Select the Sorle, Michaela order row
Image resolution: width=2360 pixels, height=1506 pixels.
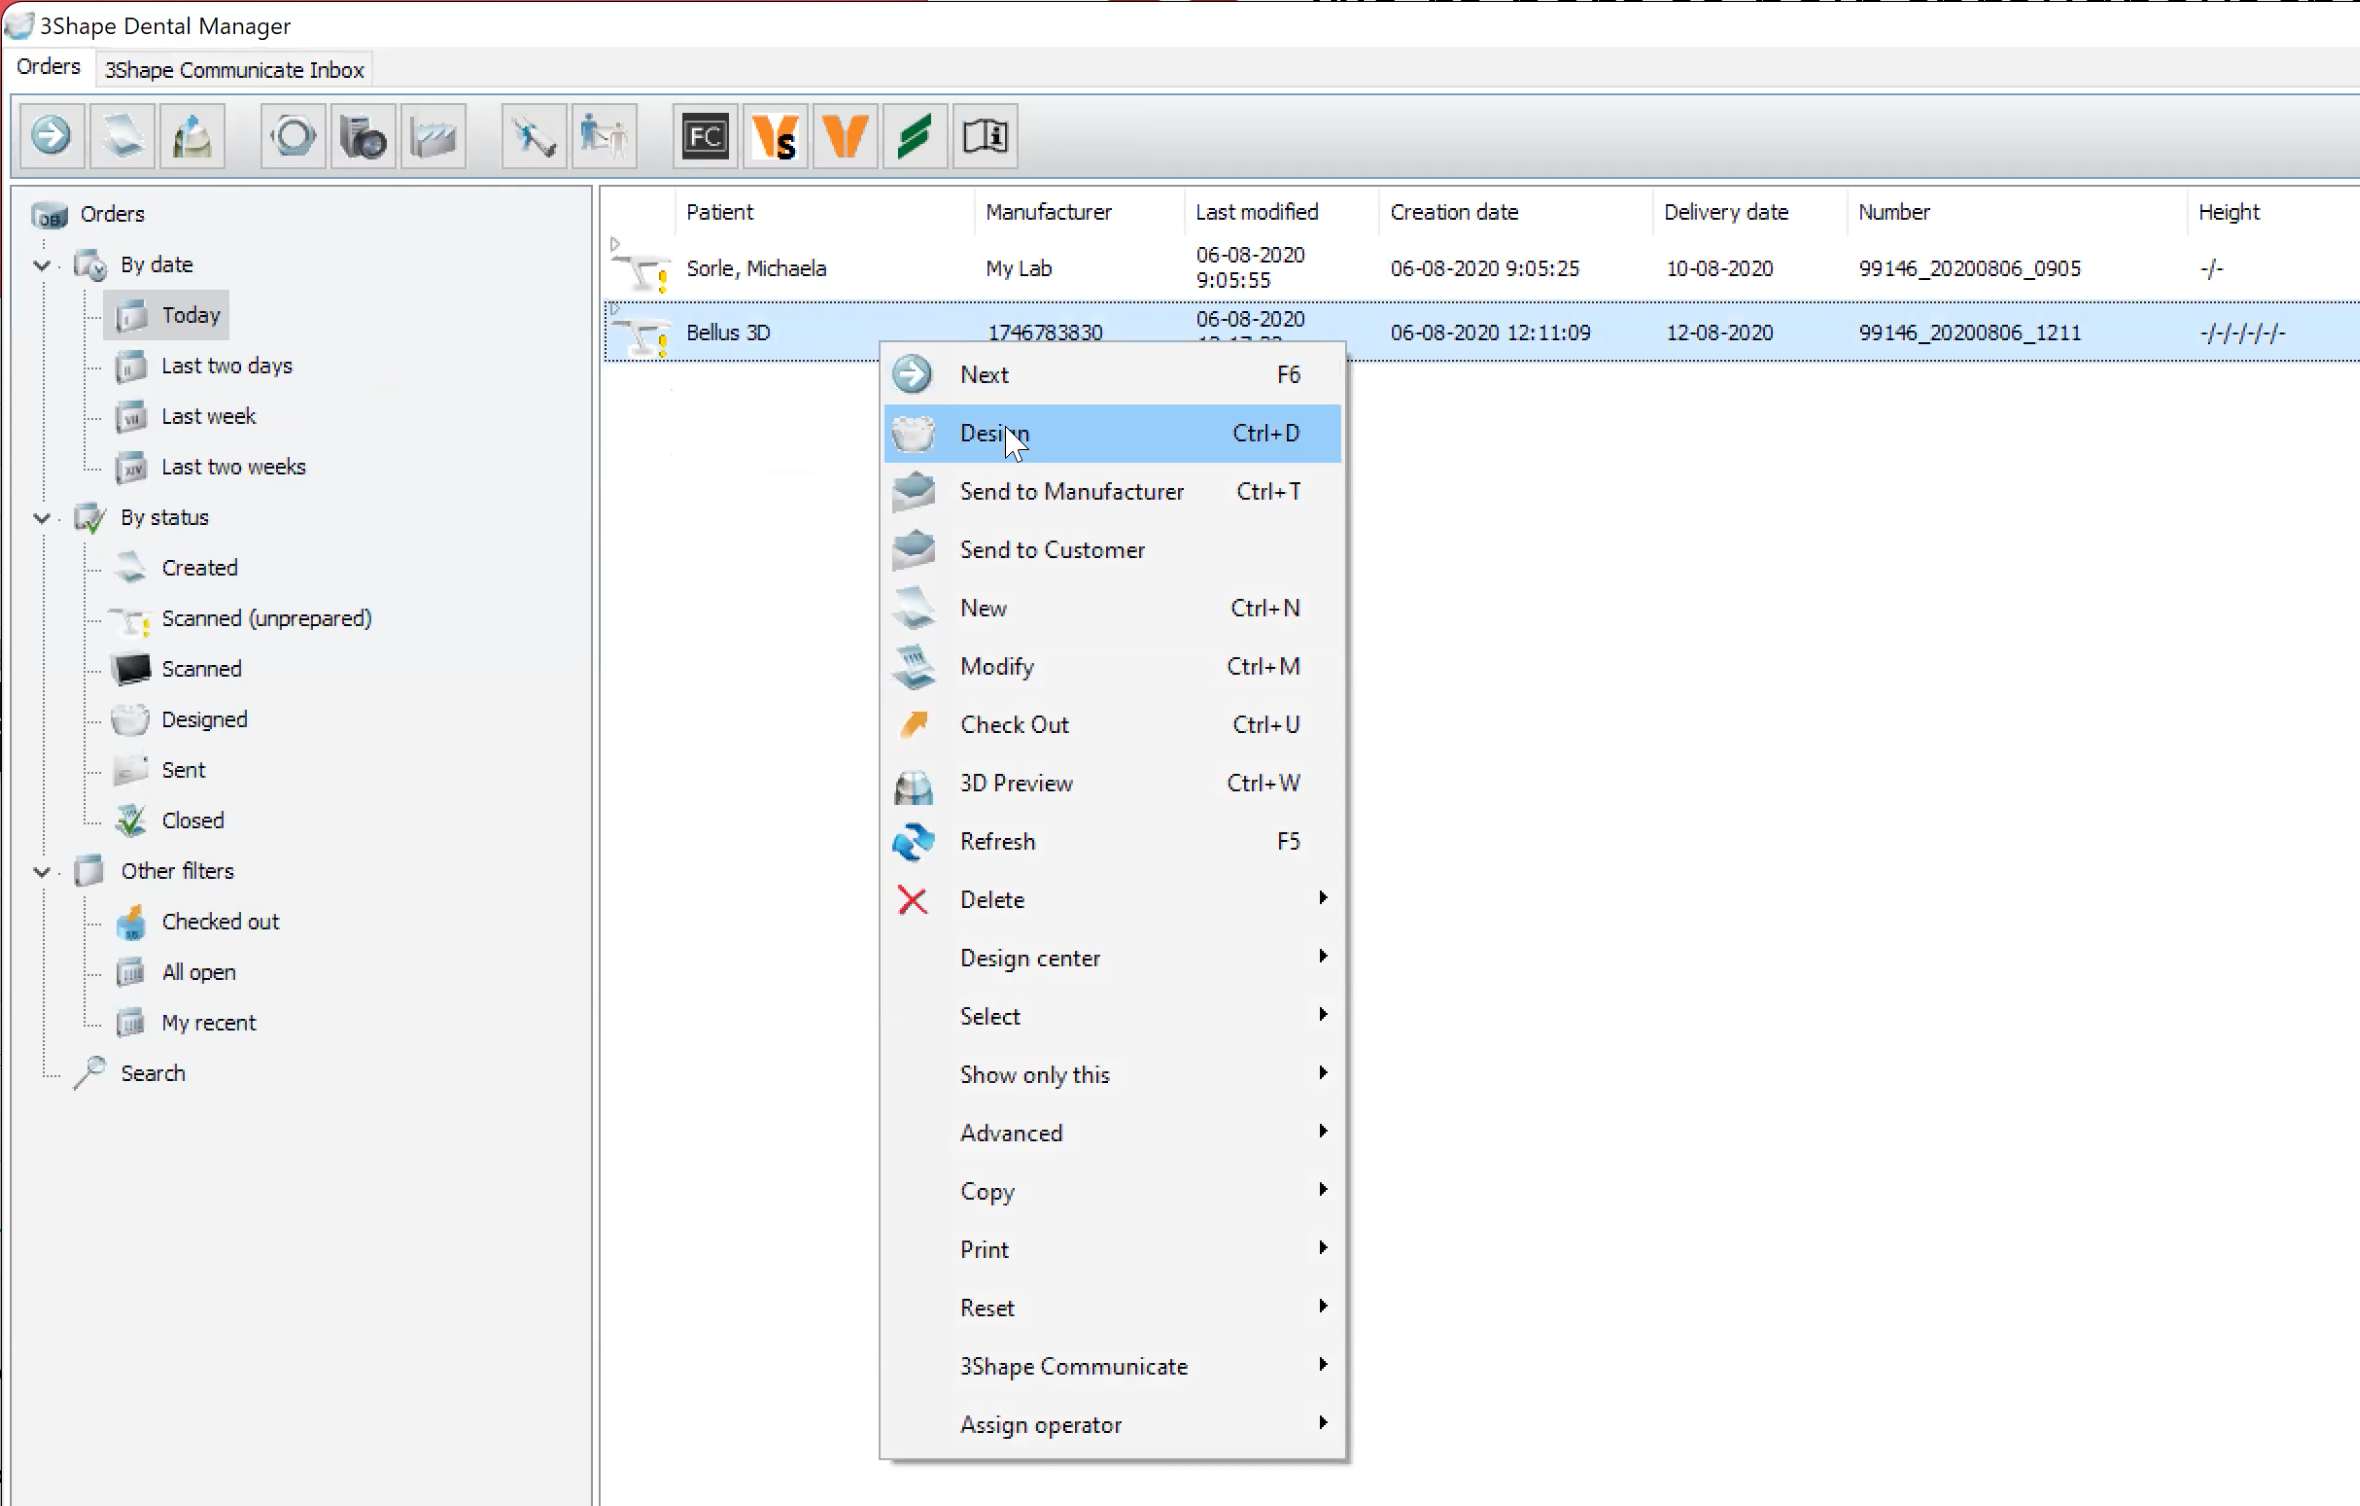756,268
